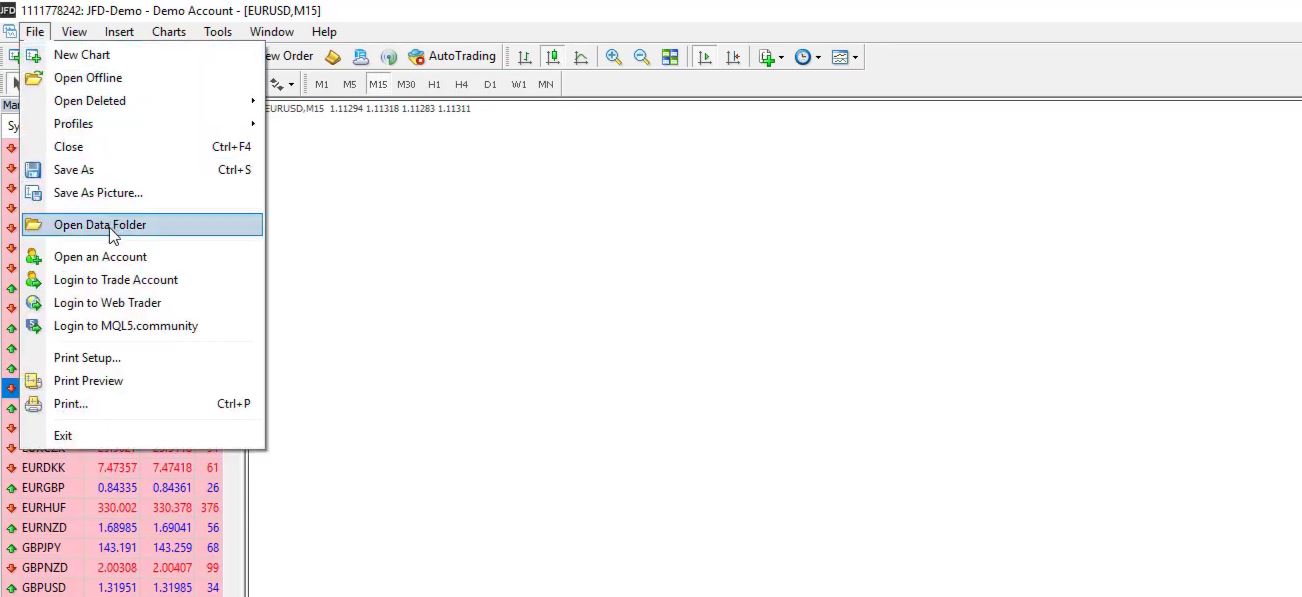Select the candlestick chart icon
Viewport: 1302px width, 597px height.
coord(551,57)
